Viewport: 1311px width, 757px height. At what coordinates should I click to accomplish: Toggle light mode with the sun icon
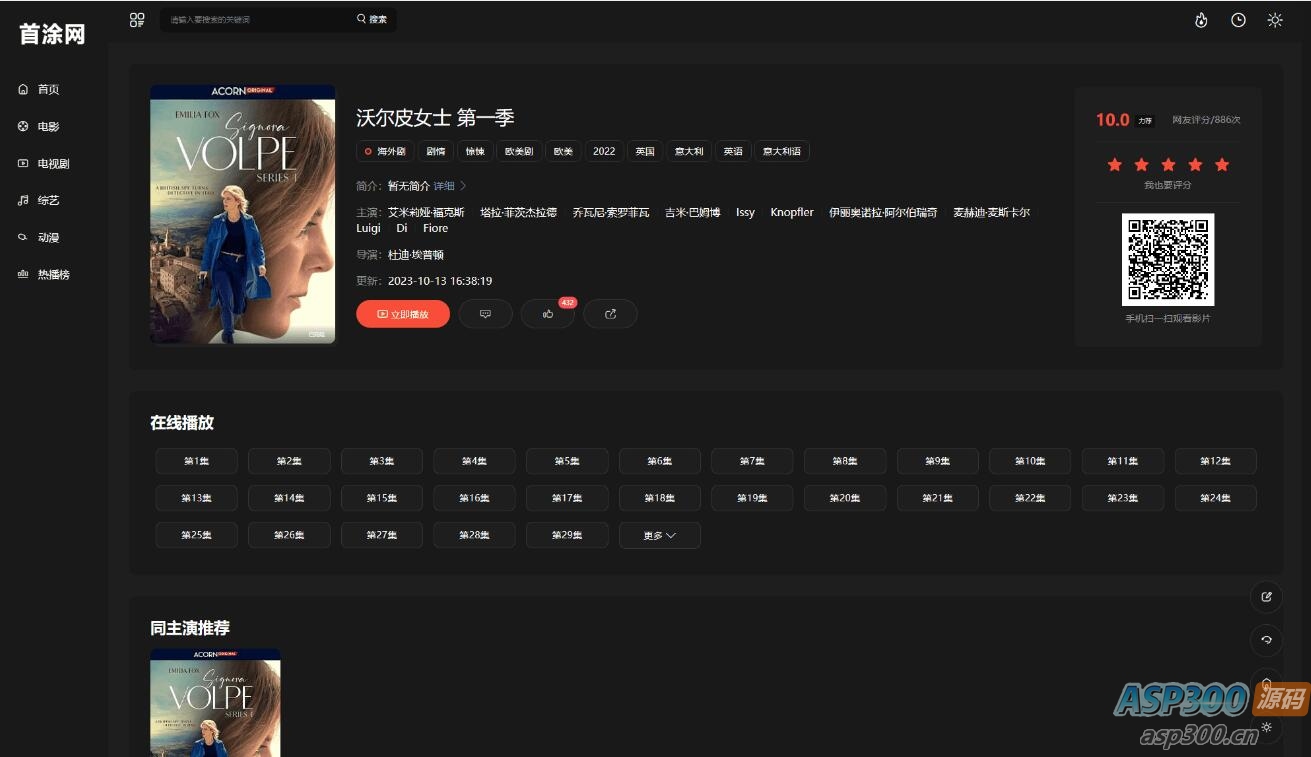click(x=1275, y=19)
